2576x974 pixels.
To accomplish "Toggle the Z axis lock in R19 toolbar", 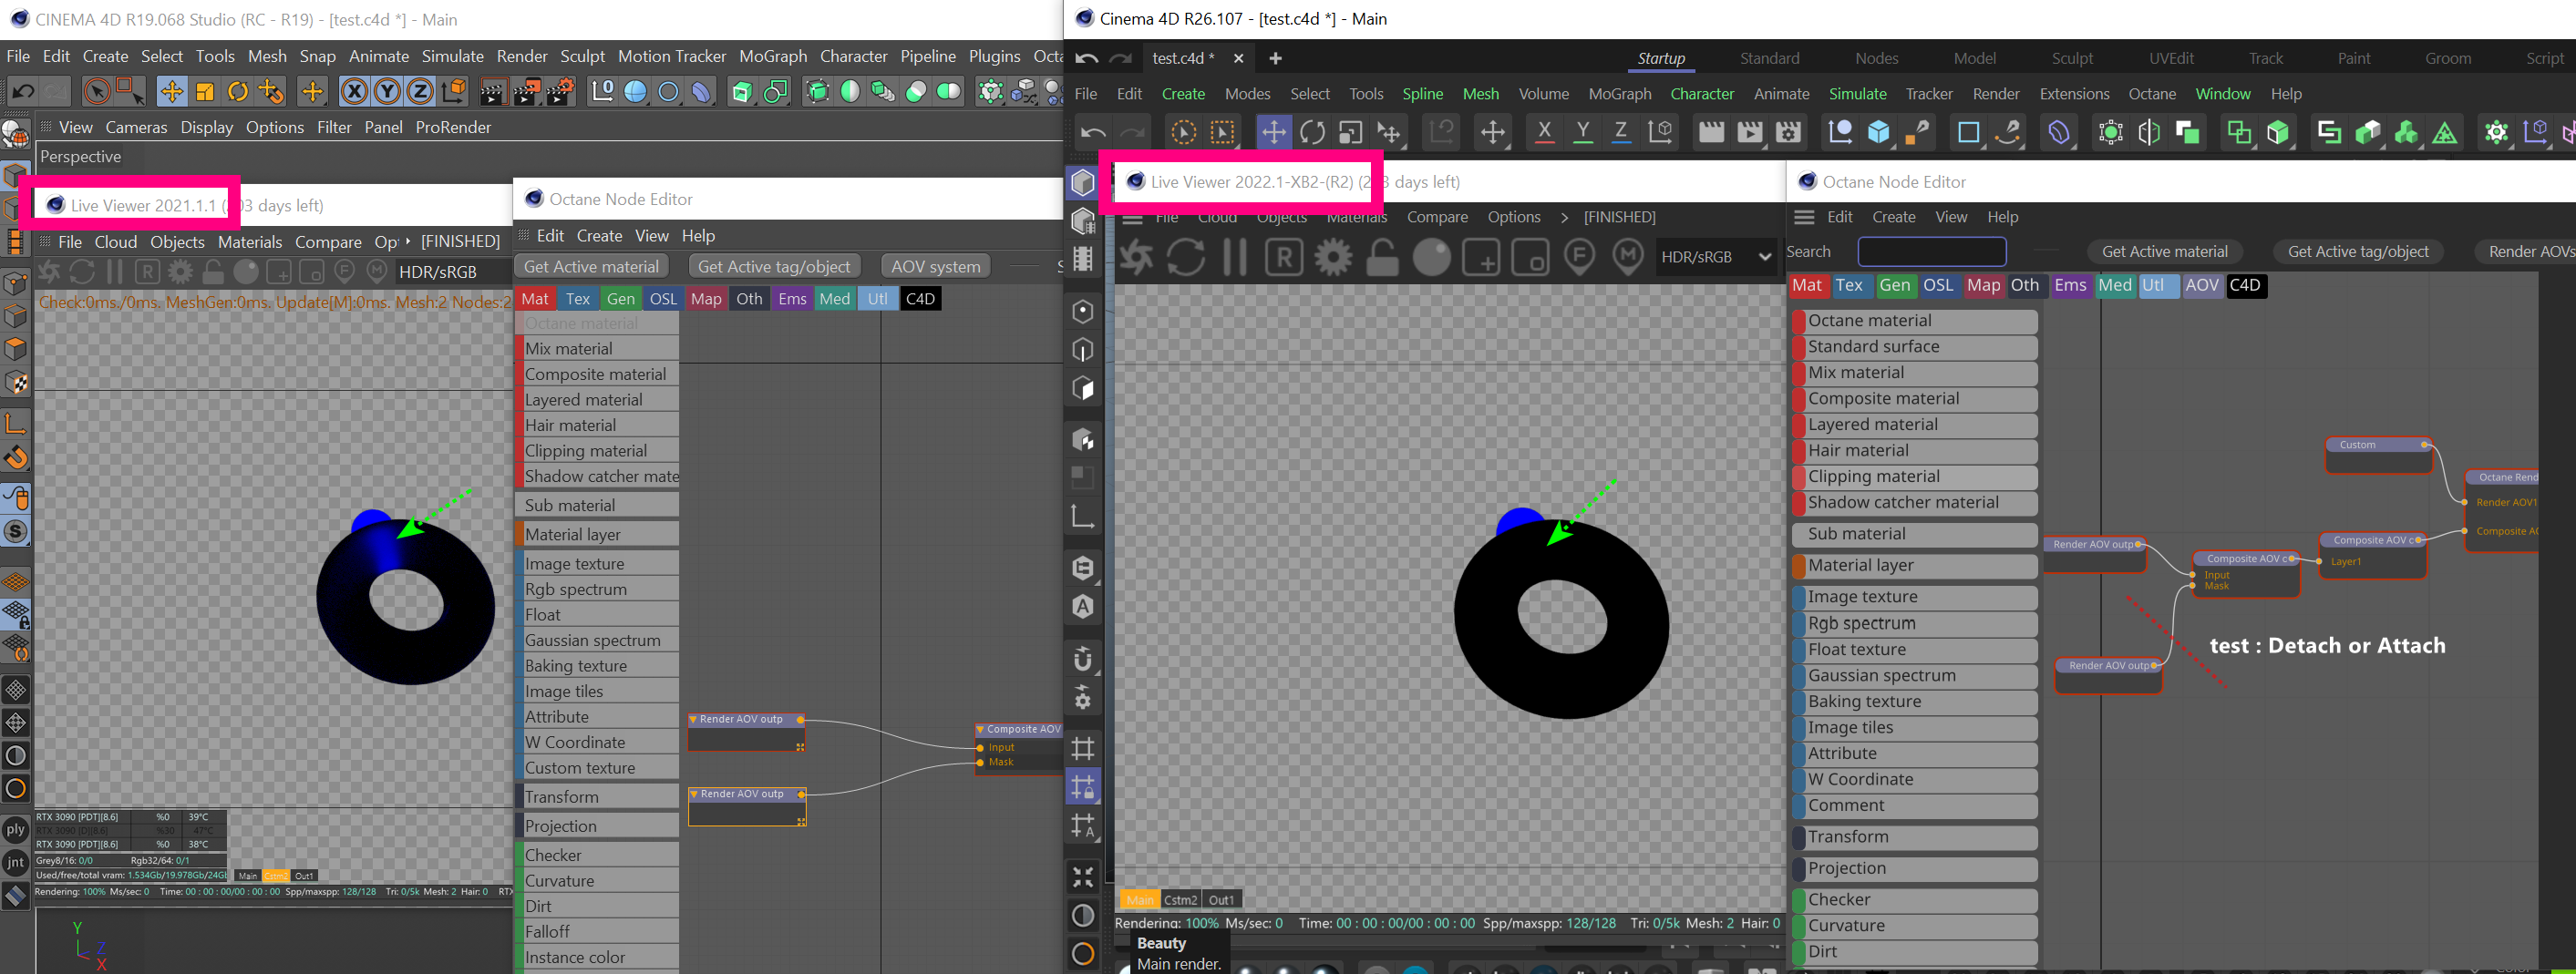I will point(420,92).
